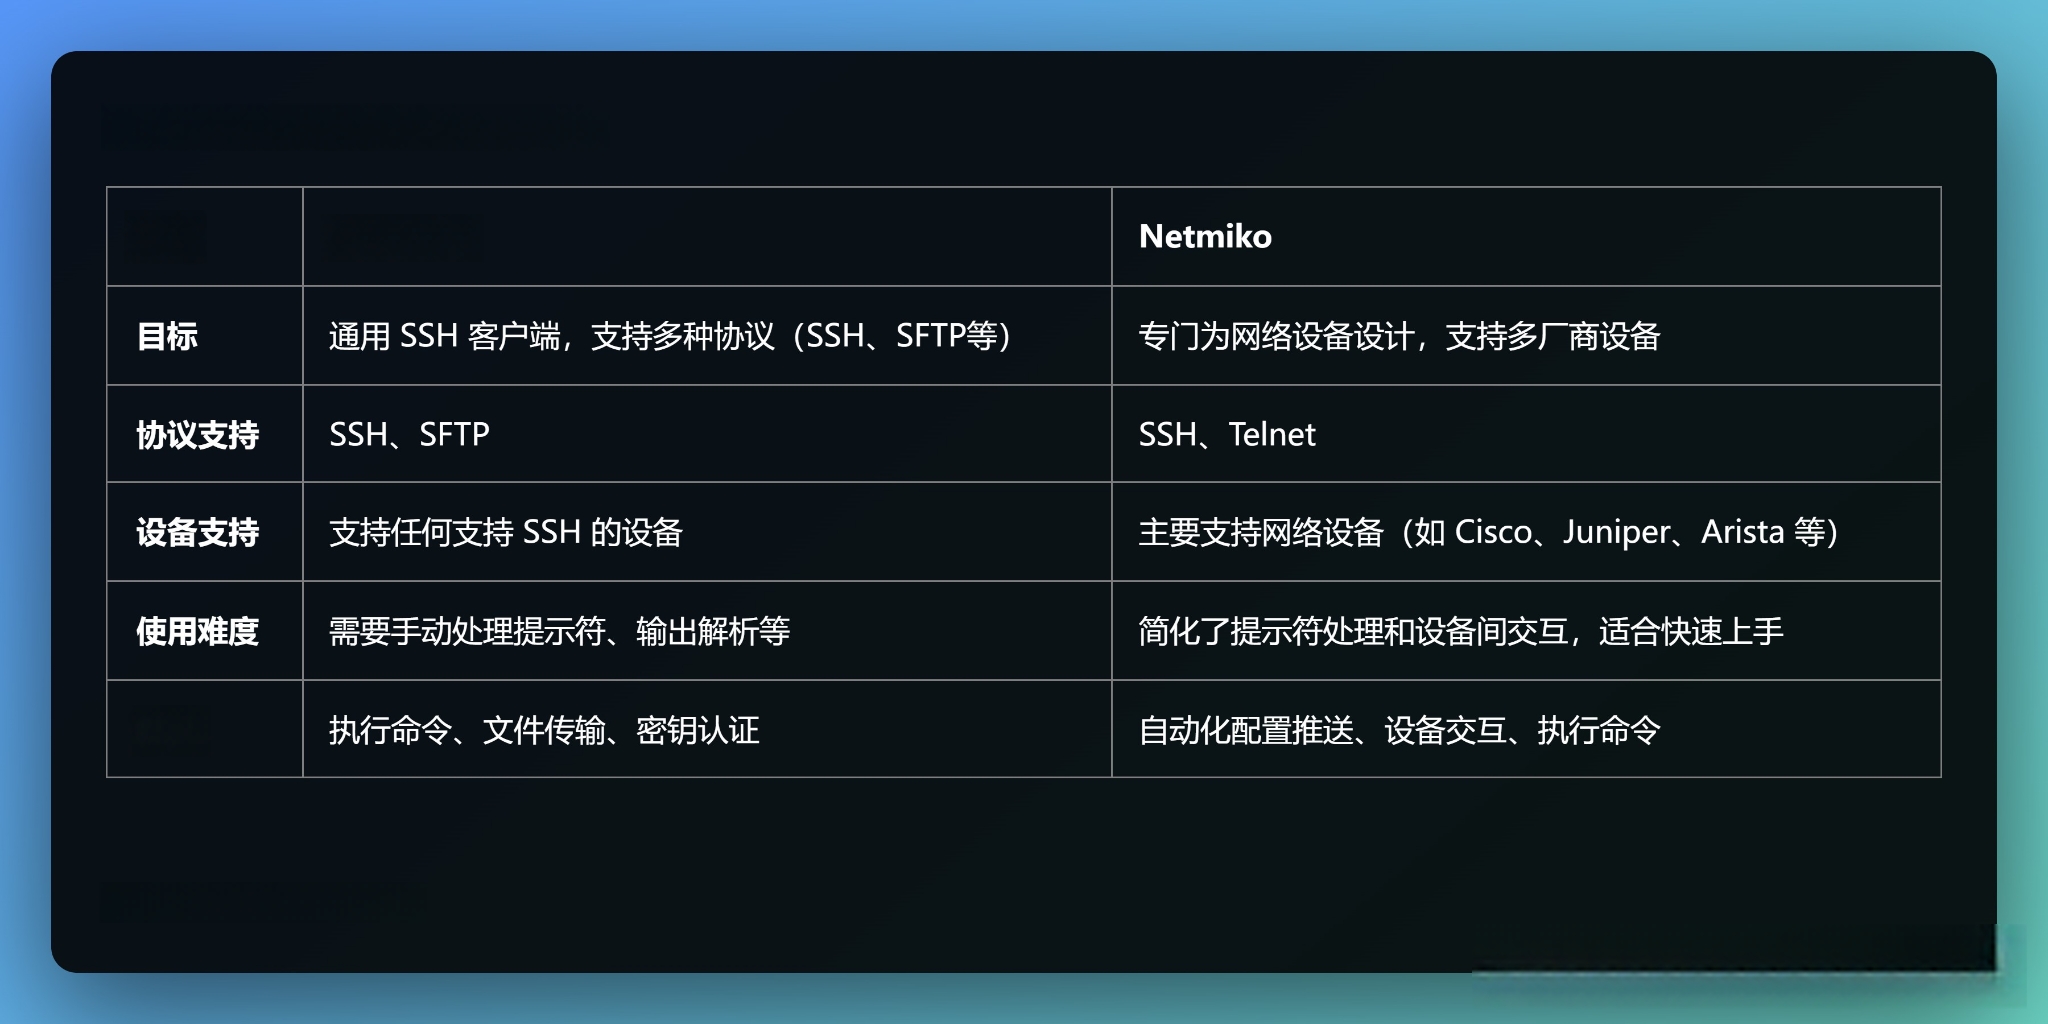The height and width of the screenshot is (1024, 2048).
Task: Click the blurred top-left header cell above 目标
Action: pos(167,237)
